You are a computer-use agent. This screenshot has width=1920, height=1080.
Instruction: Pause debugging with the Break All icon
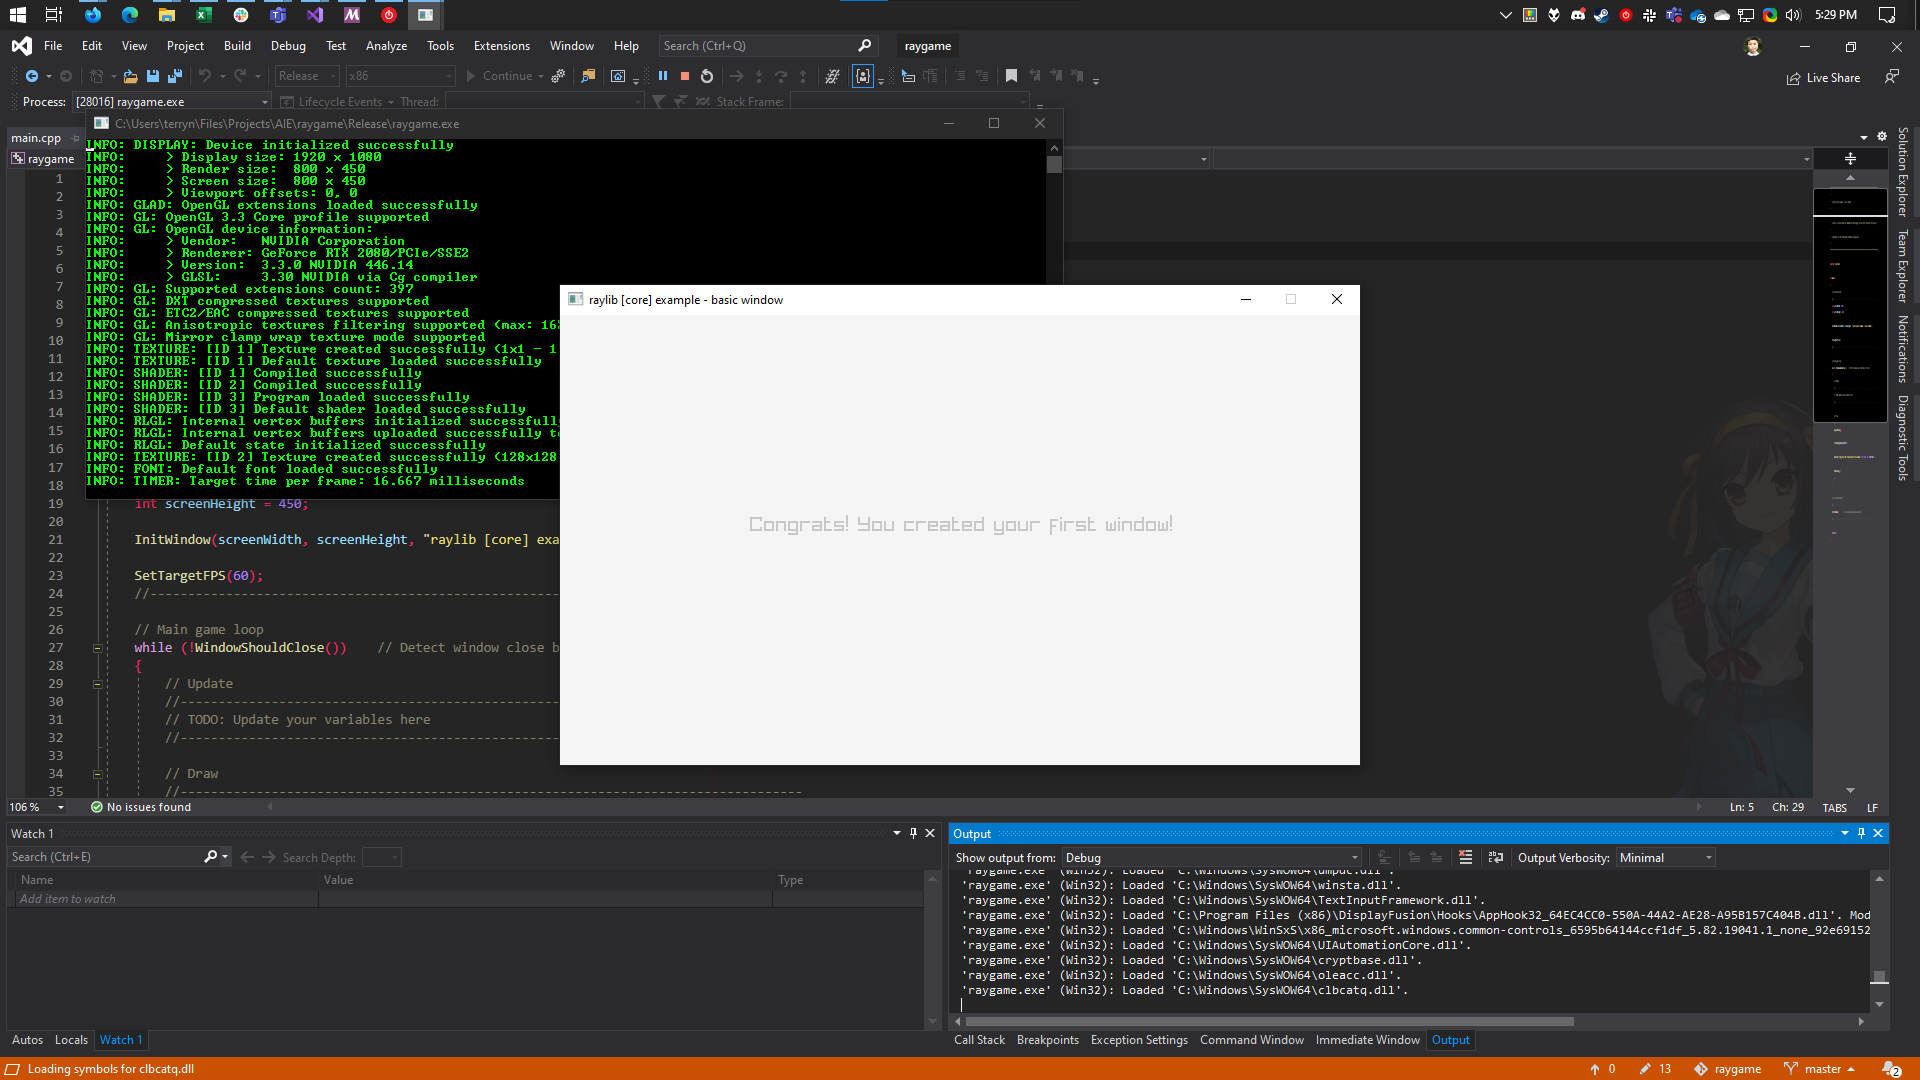point(662,76)
